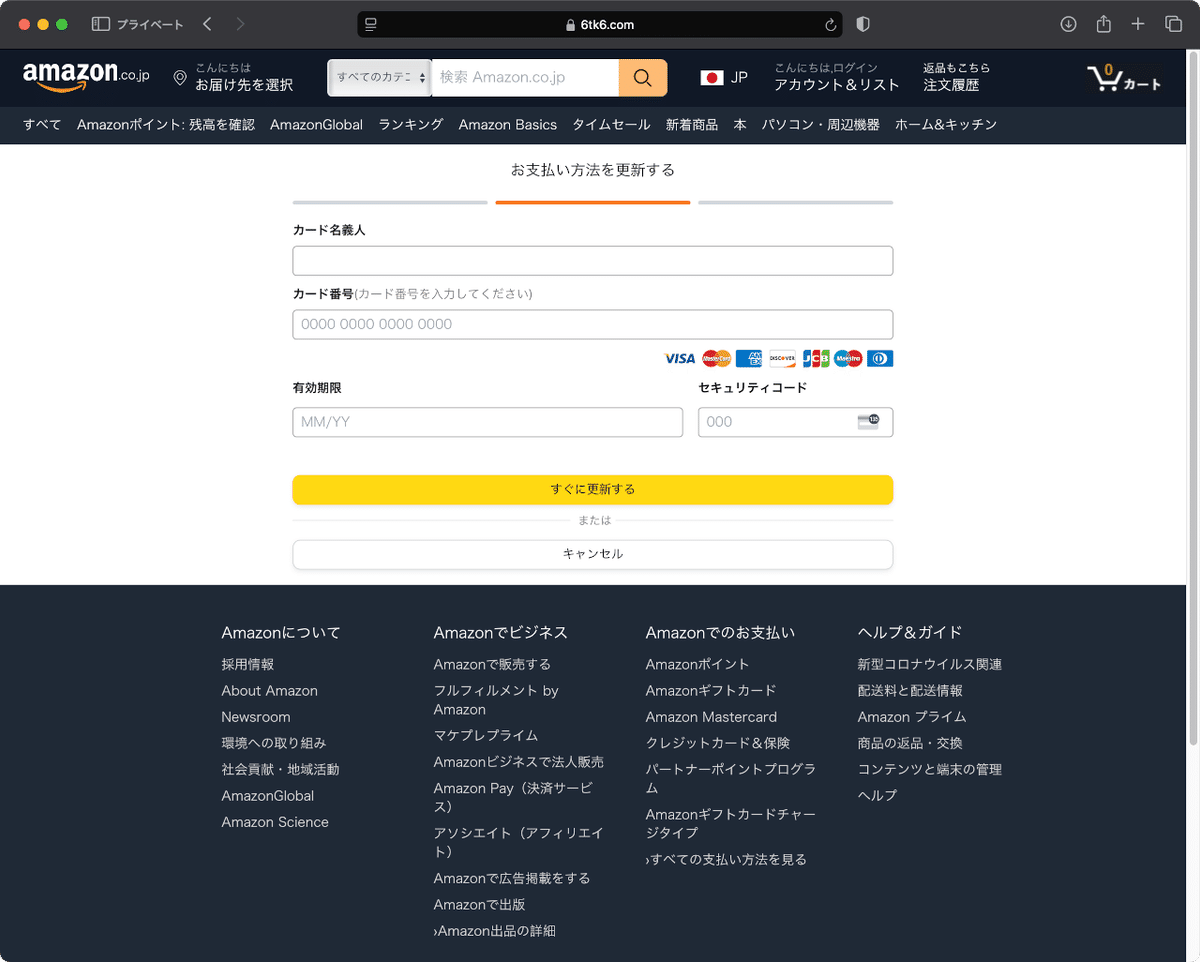Click the ヘルプ footer link
The height and width of the screenshot is (962, 1200).
(x=877, y=796)
